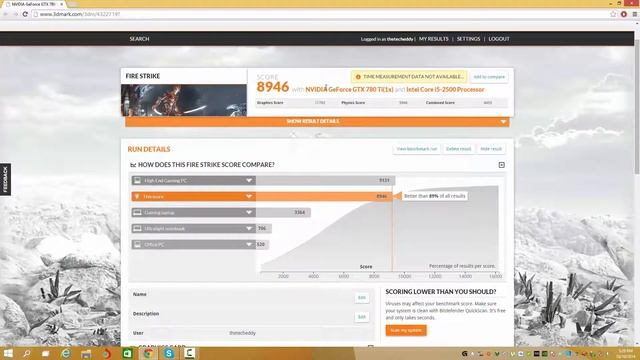The image size is (640, 360).
Task: Click the notebook icon in Ultralight notebook bar
Action: [x=138, y=229]
